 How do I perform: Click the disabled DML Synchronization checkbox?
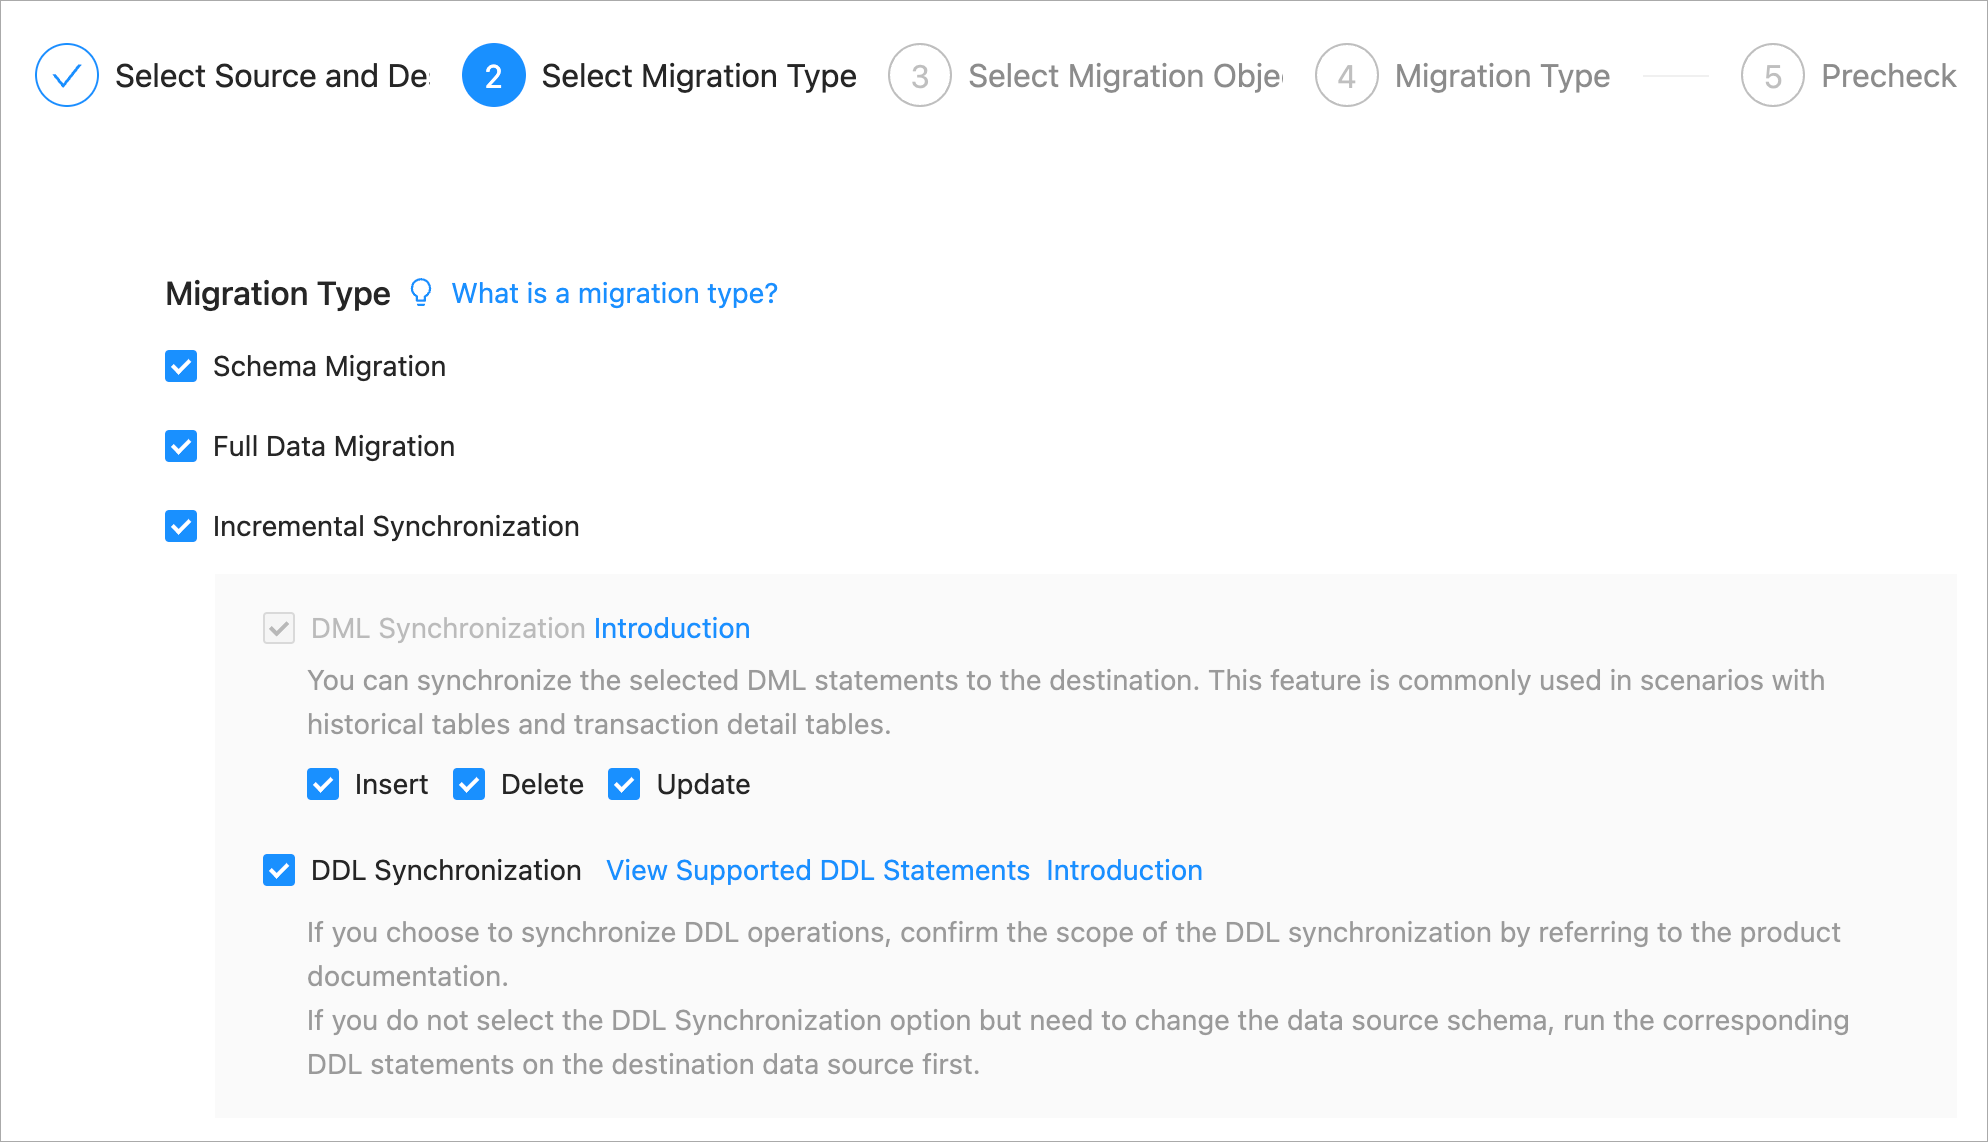click(x=279, y=628)
